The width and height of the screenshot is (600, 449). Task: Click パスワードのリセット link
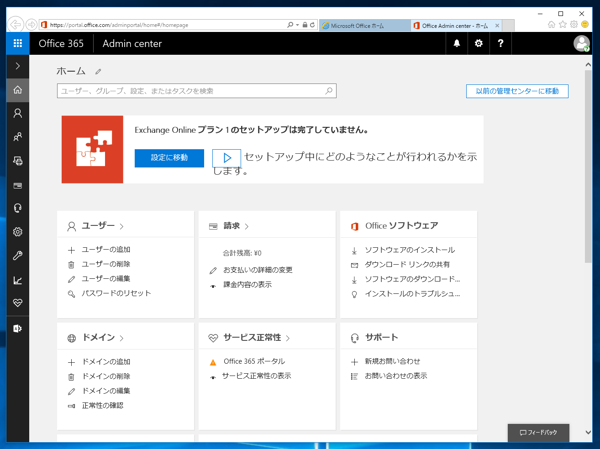116,293
